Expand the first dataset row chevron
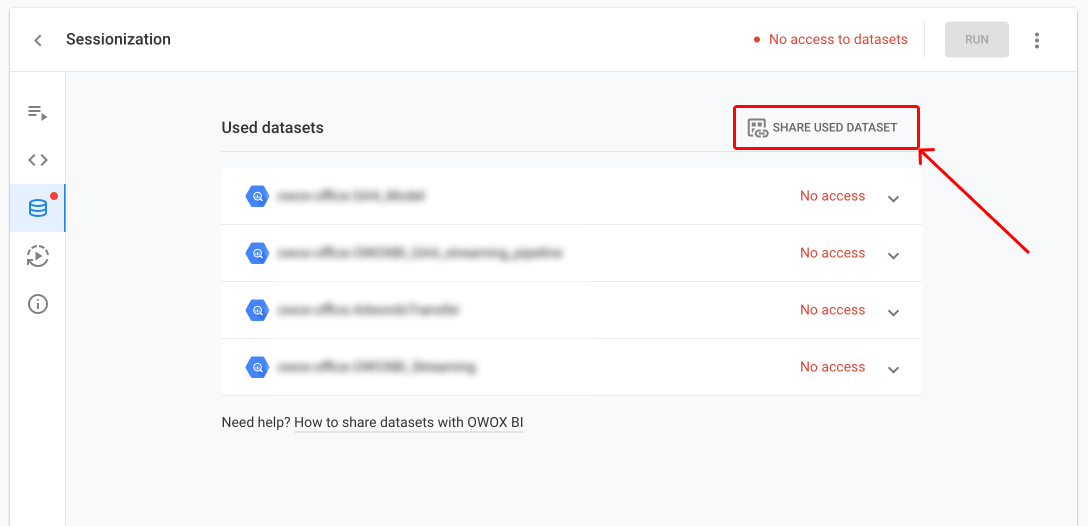 point(894,198)
